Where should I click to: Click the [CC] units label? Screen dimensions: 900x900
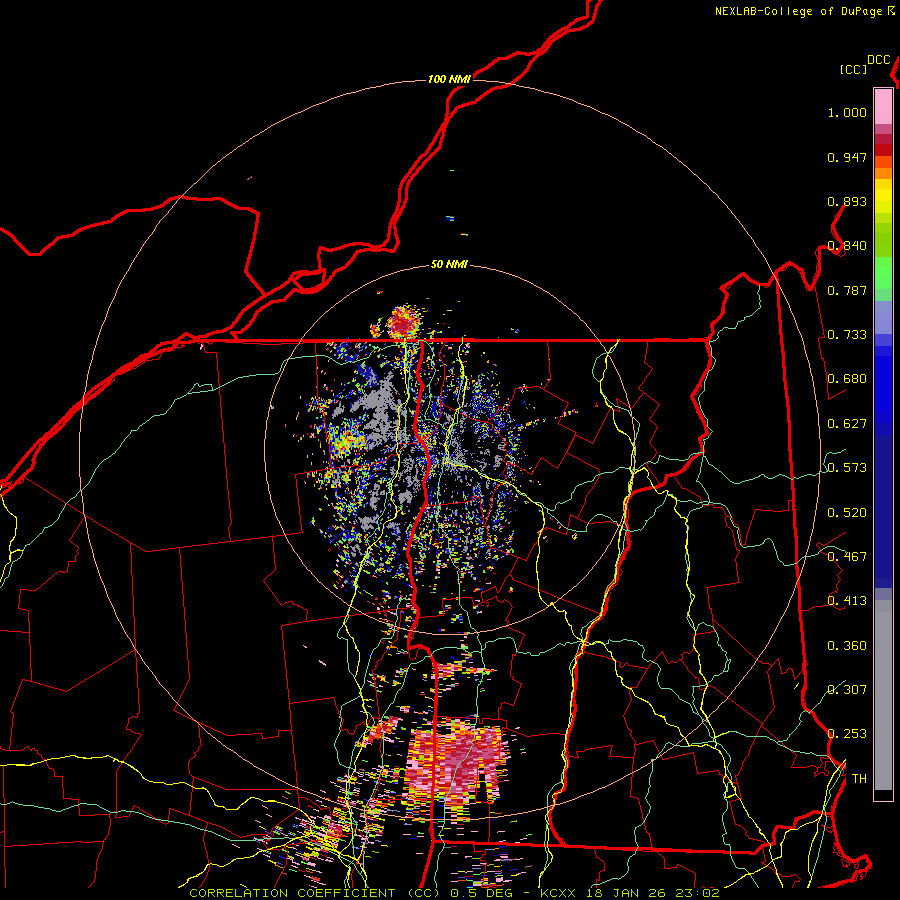853,69
